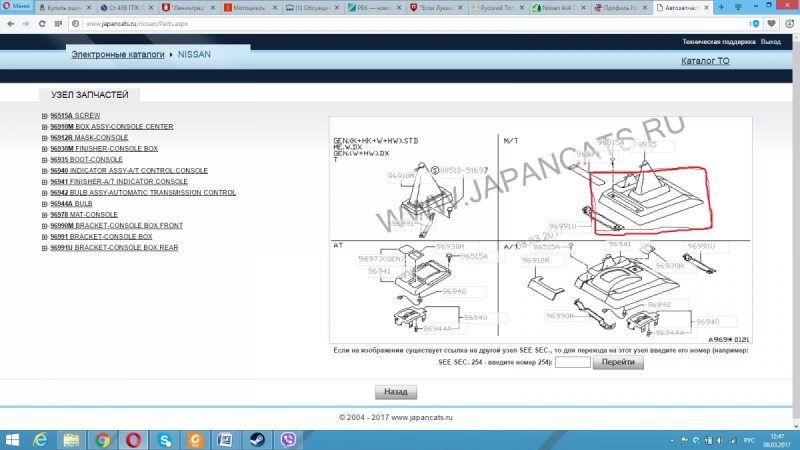The width and height of the screenshot is (800, 450).
Task: Go forward using browser forward arrow
Action: click(x=26, y=23)
